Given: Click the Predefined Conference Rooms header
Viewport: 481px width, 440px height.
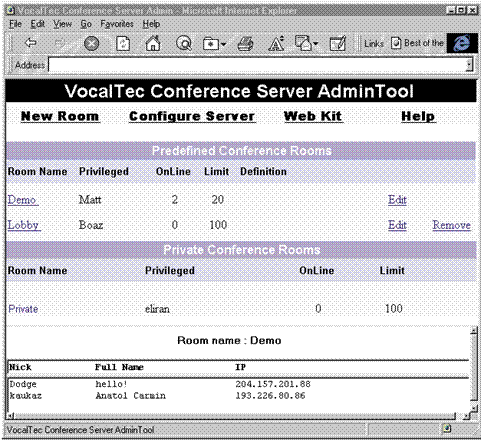Looking at the screenshot, I should click(241, 151).
